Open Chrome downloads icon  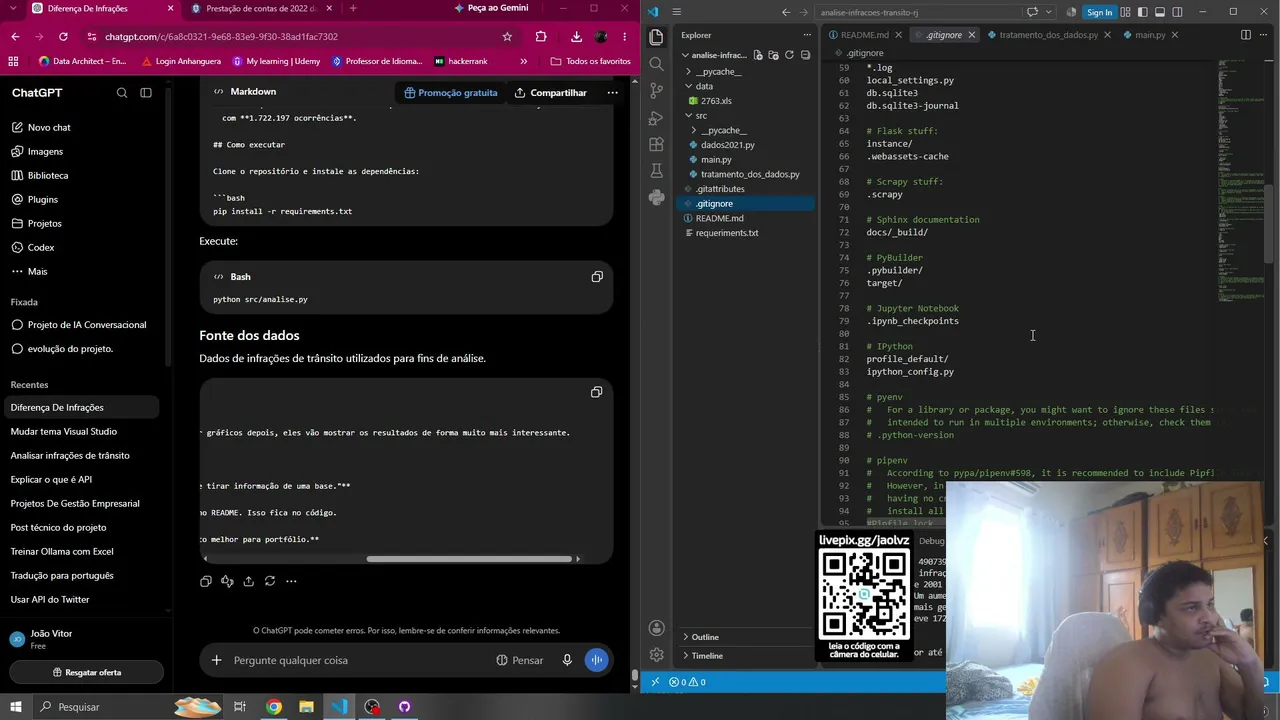pyautogui.click(x=576, y=36)
